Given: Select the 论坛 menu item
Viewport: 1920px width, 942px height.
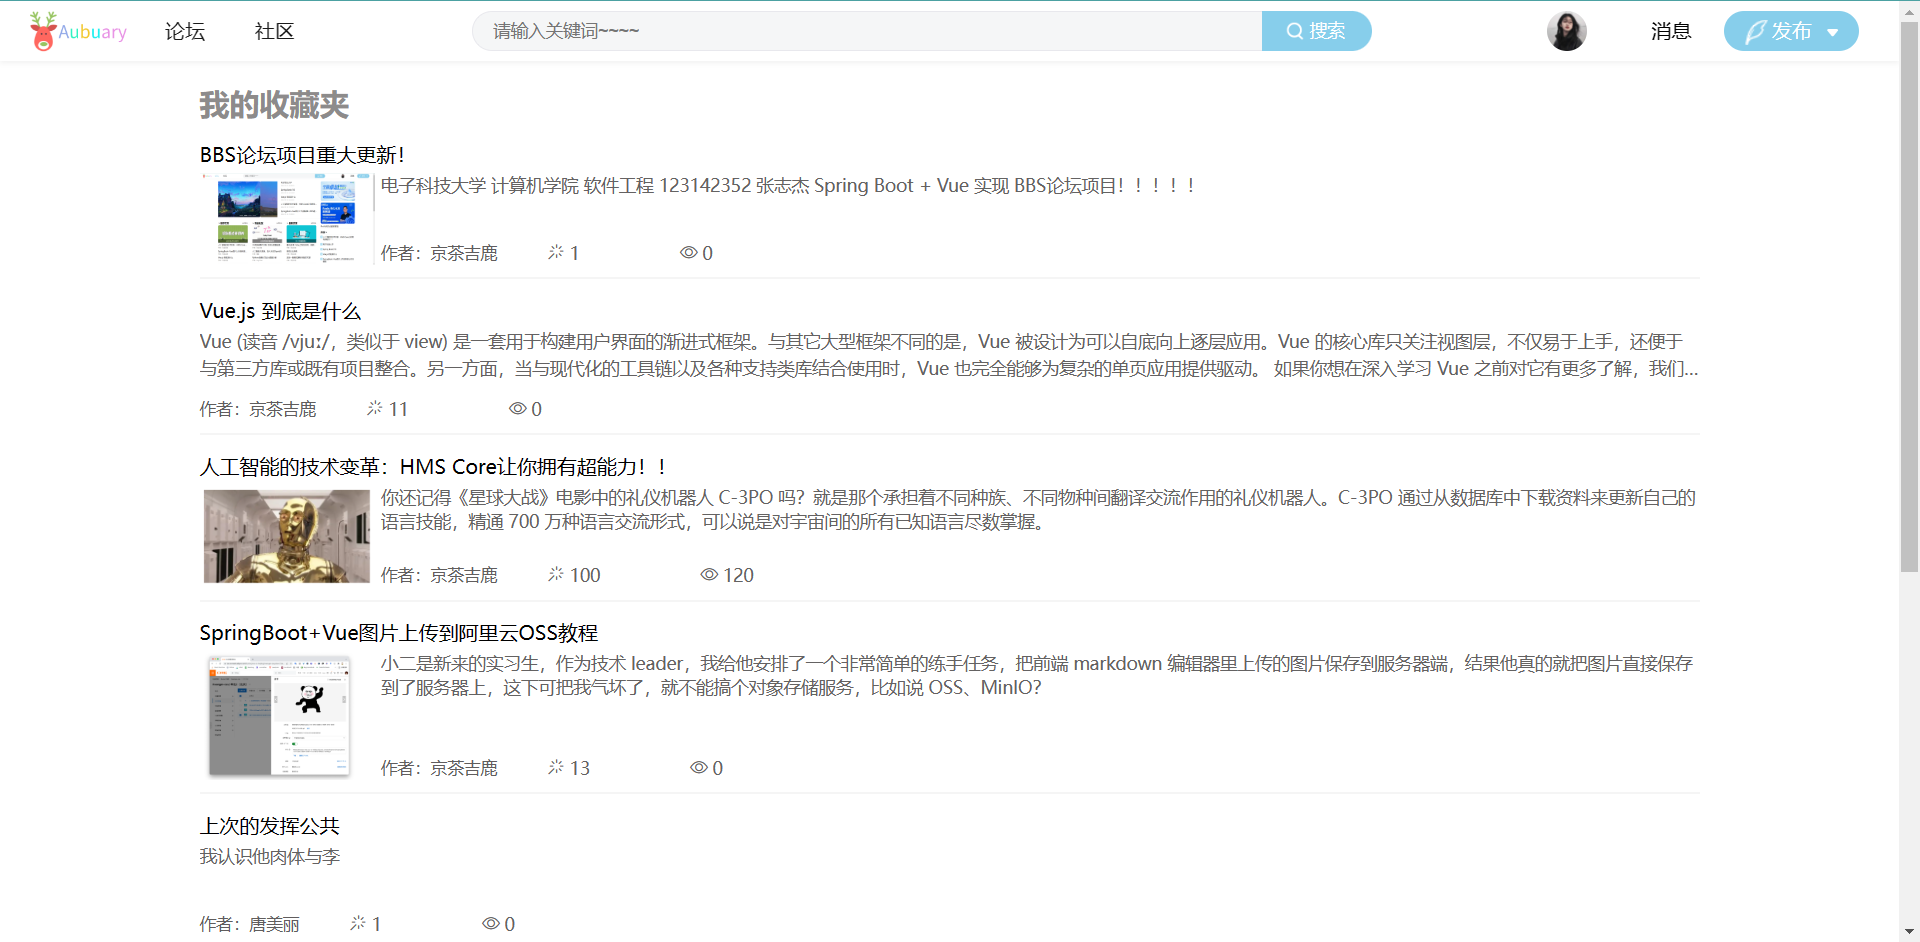Looking at the screenshot, I should click(184, 31).
